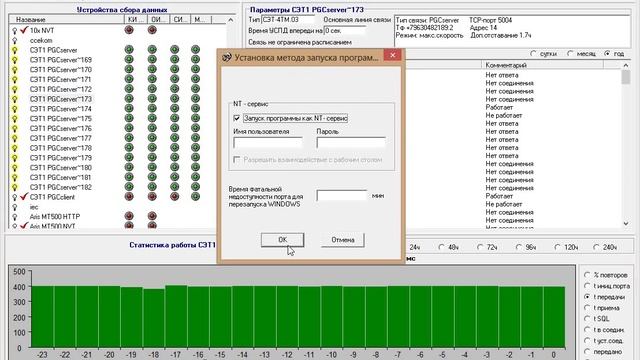Click red КИ status icon for 10x NVT

click(129, 30)
